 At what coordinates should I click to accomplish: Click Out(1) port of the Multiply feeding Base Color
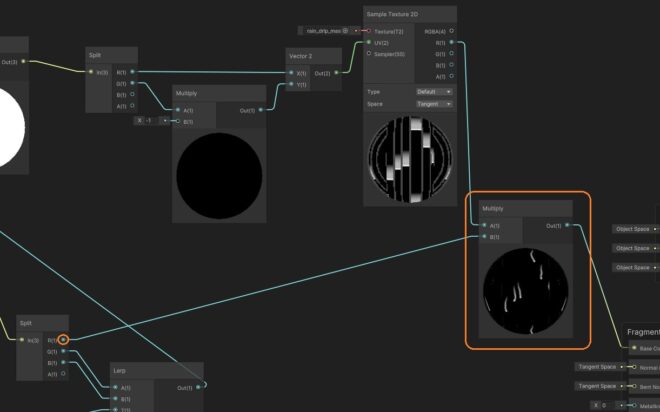click(x=567, y=225)
